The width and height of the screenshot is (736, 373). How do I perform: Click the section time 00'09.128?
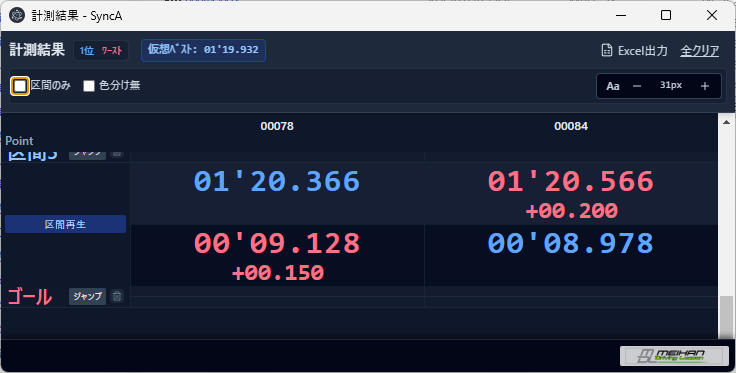[277, 244]
